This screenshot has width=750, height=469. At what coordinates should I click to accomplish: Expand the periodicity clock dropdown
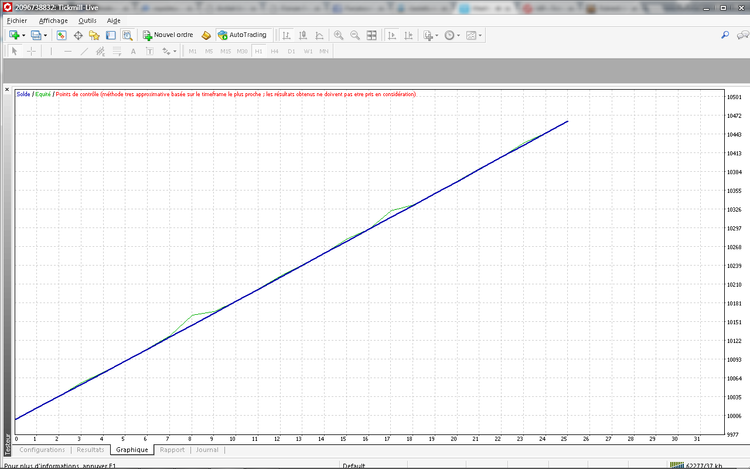(x=459, y=35)
